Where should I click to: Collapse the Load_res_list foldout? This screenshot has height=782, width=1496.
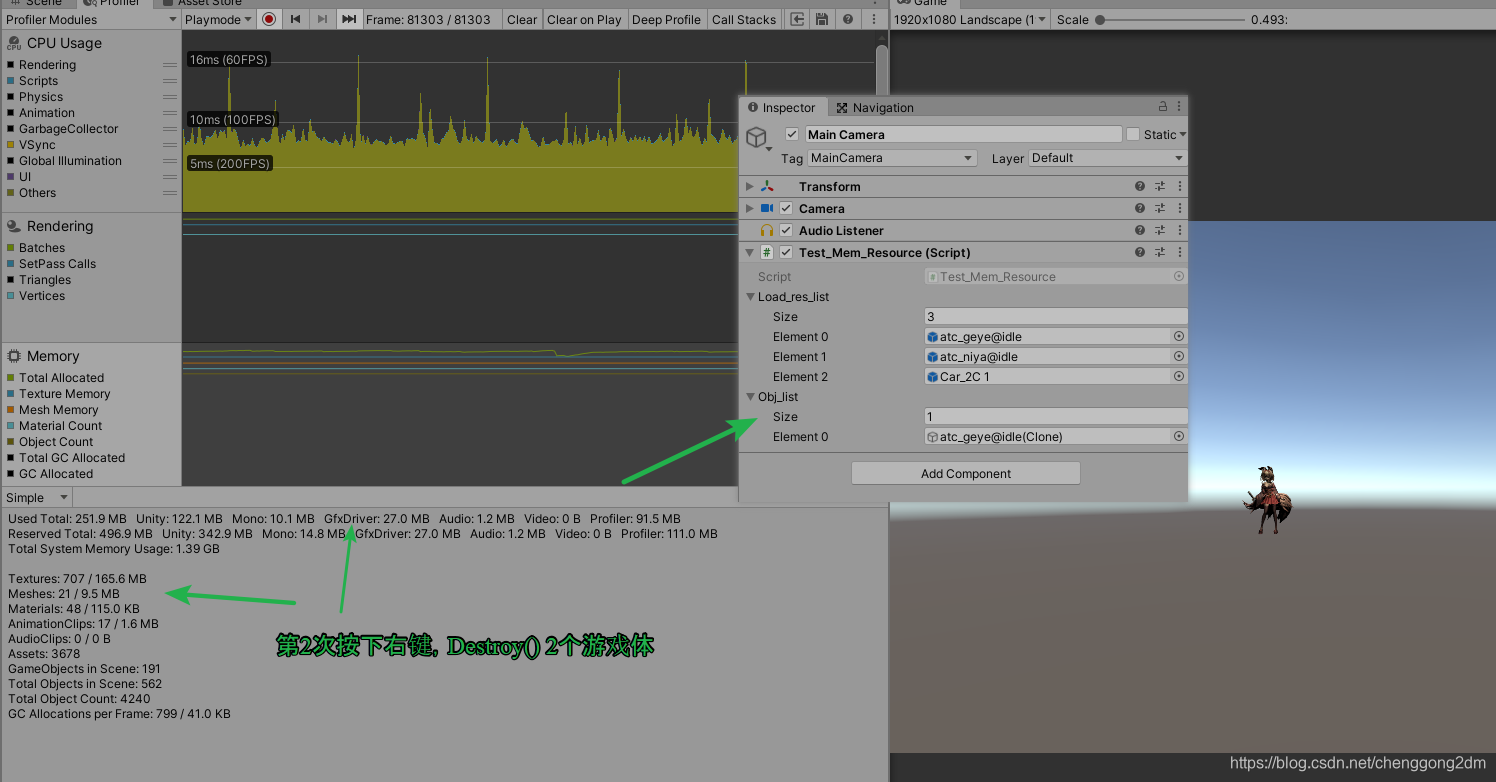(750, 296)
